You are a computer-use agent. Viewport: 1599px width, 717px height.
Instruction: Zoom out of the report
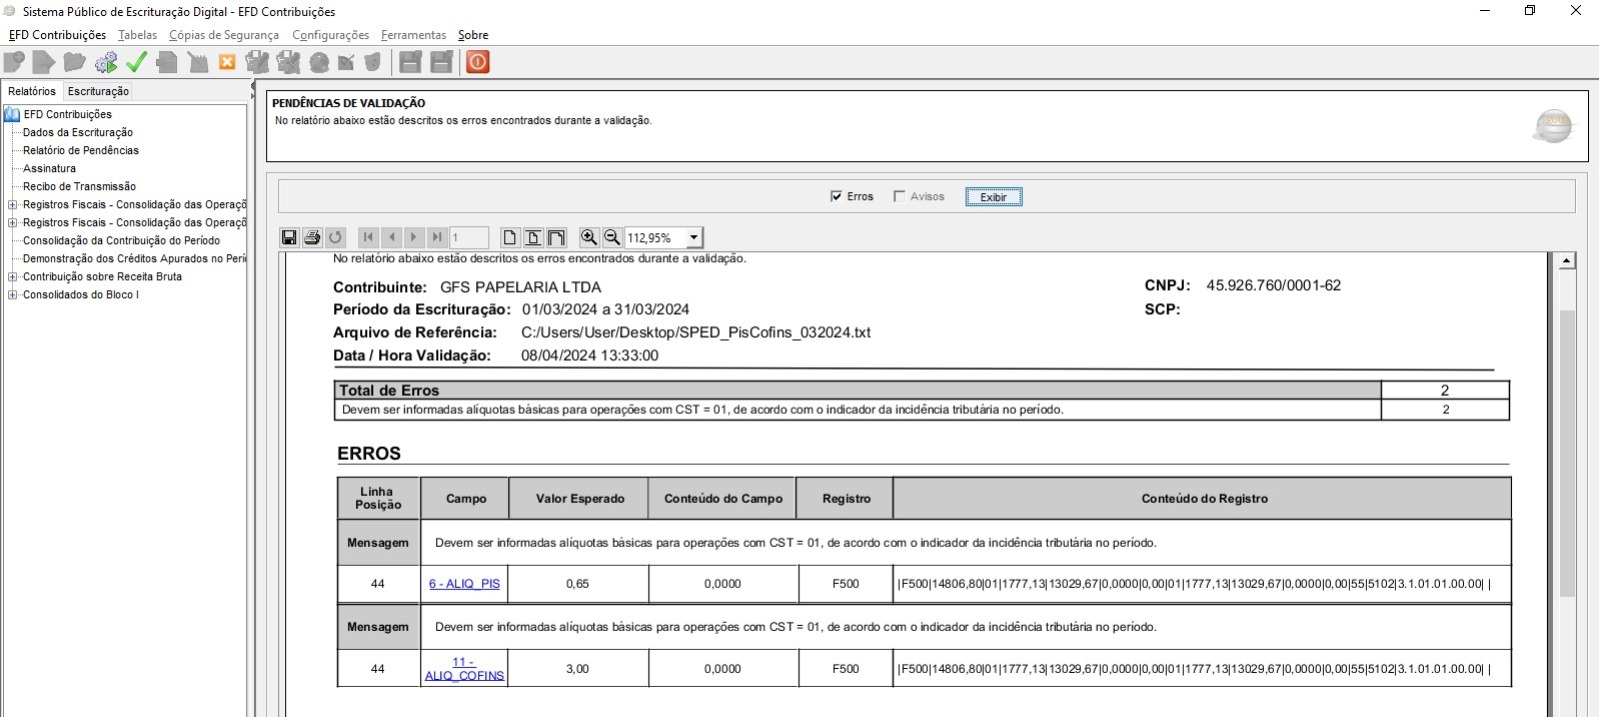click(612, 237)
